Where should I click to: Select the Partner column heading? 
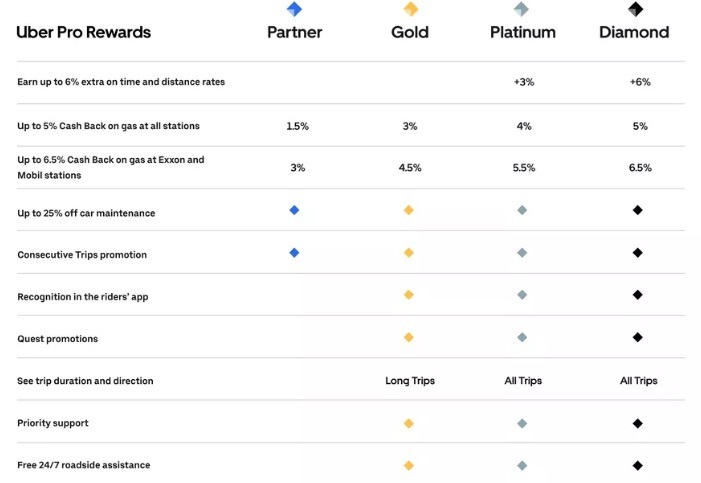click(294, 32)
